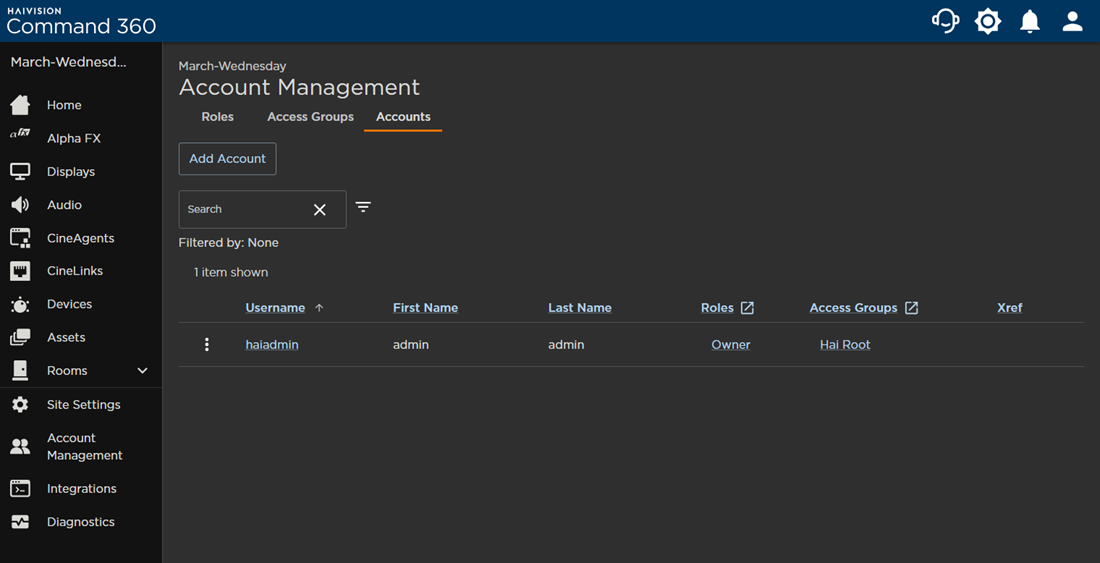Viewport: 1100px width, 563px height.
Task: Switch to the Access Groups tab
Action: (310, 117)
